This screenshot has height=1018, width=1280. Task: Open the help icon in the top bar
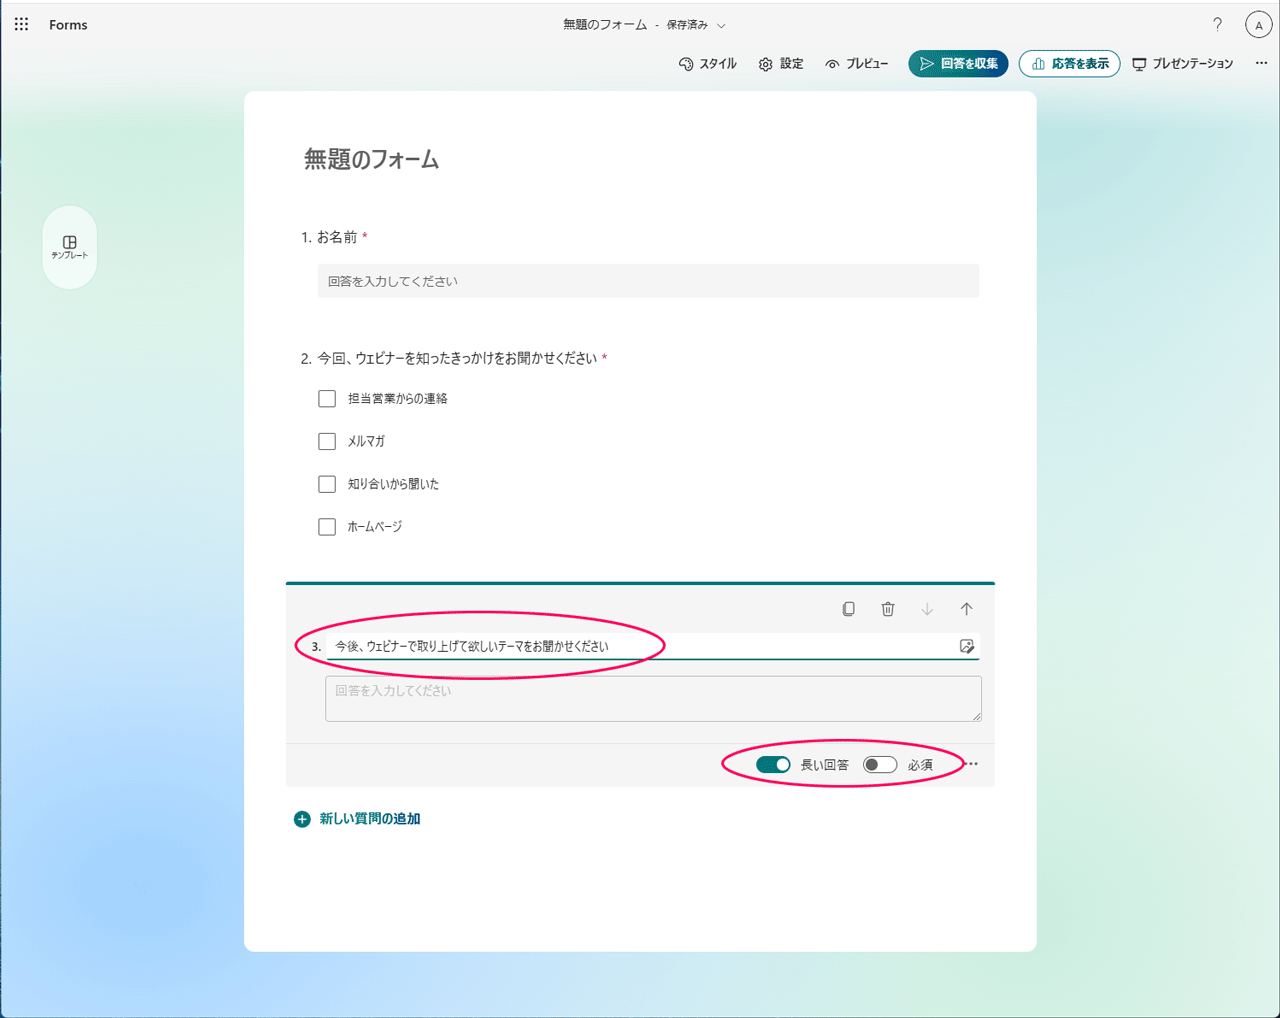click(1217, 24)
